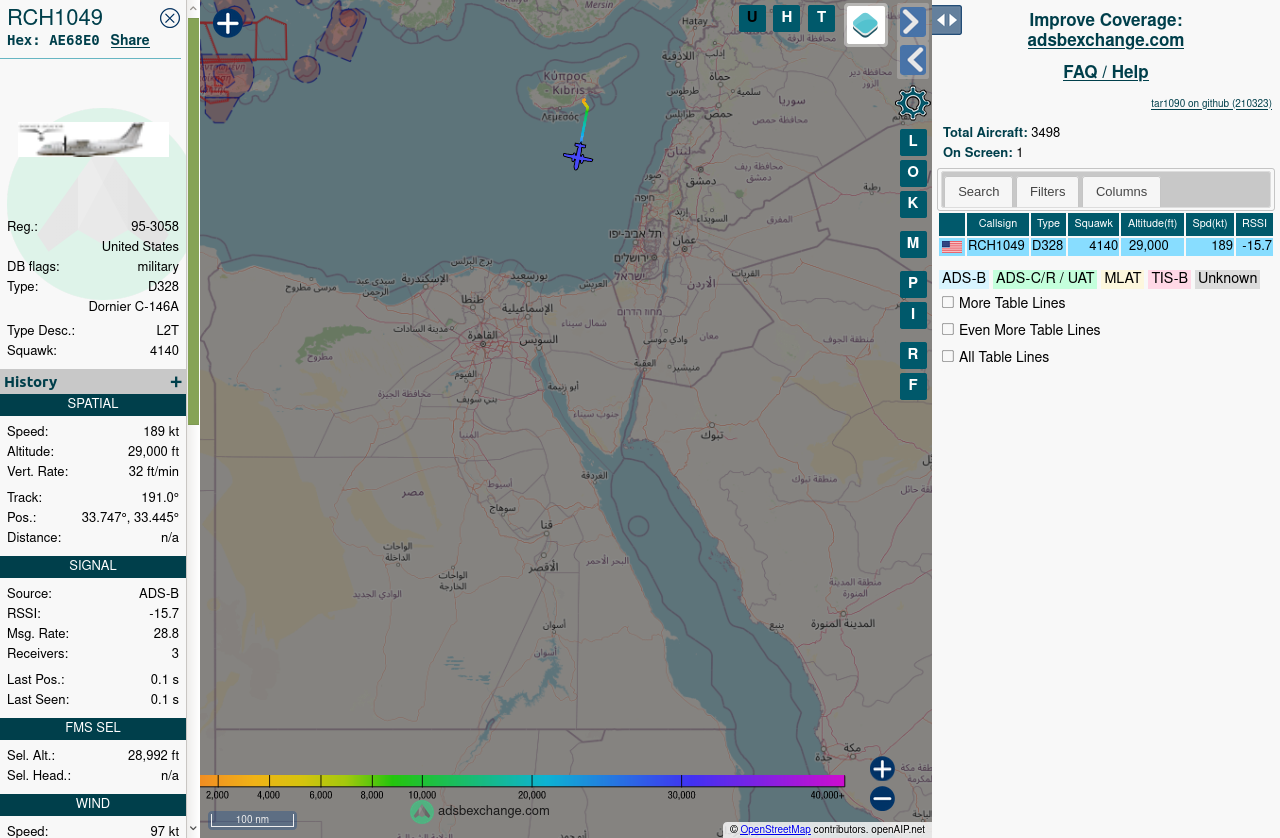Select the RCH1049 table row callsign
Viewport: 1280px width, 838px height.
tap(997, 246)
